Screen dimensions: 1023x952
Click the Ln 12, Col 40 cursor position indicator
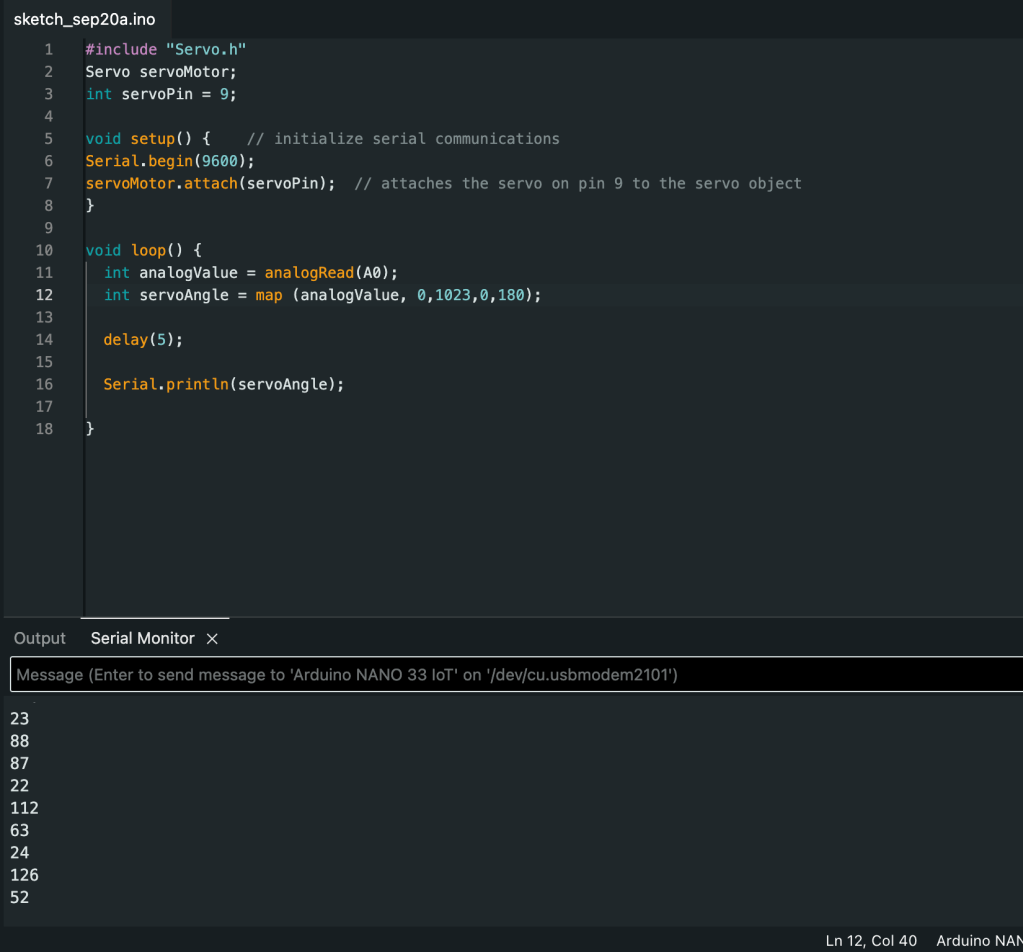point(871,940)
